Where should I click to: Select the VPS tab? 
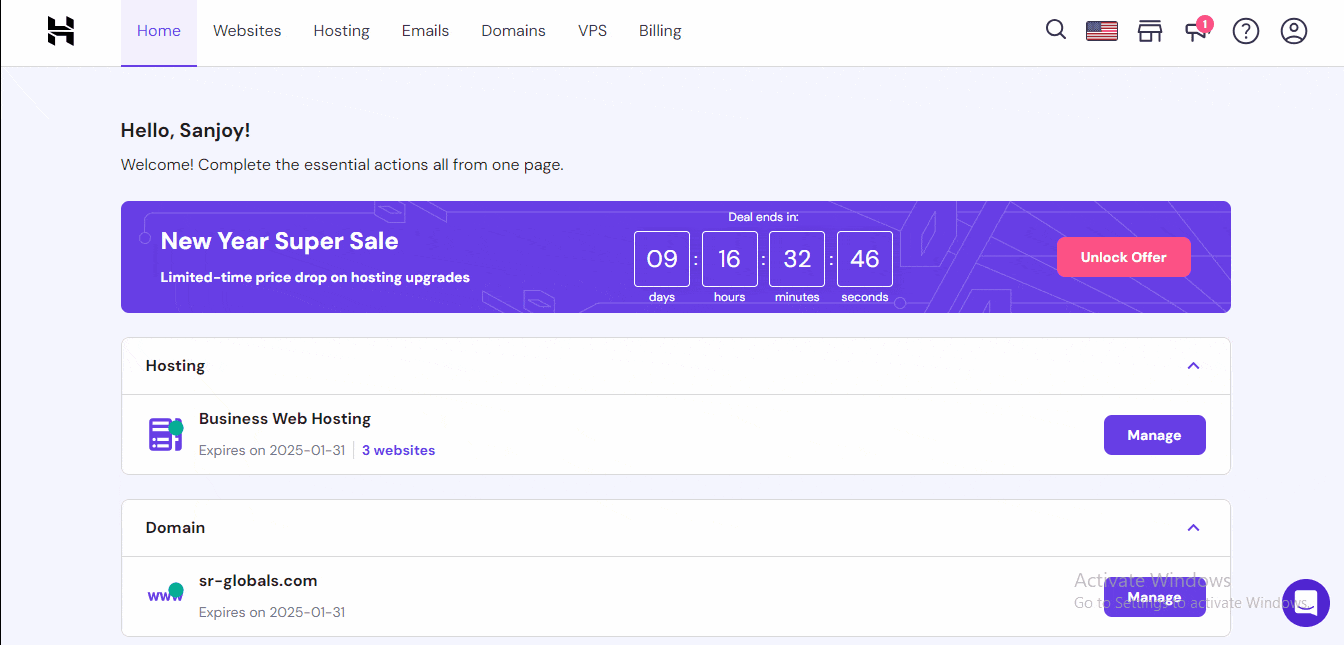tap(593, 30)
